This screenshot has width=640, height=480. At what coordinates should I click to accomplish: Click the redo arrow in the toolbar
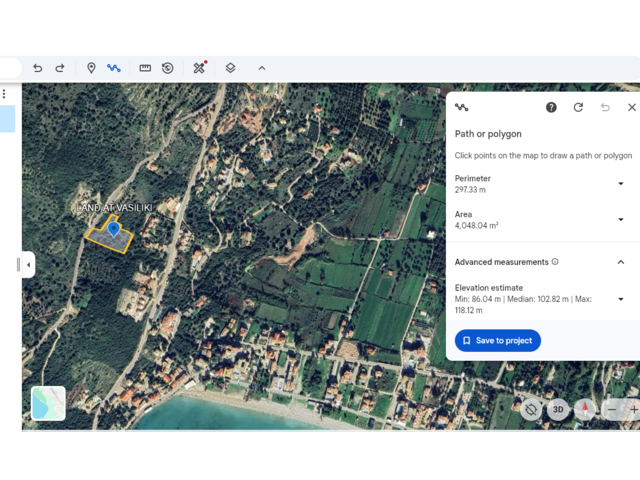(60, 68)
